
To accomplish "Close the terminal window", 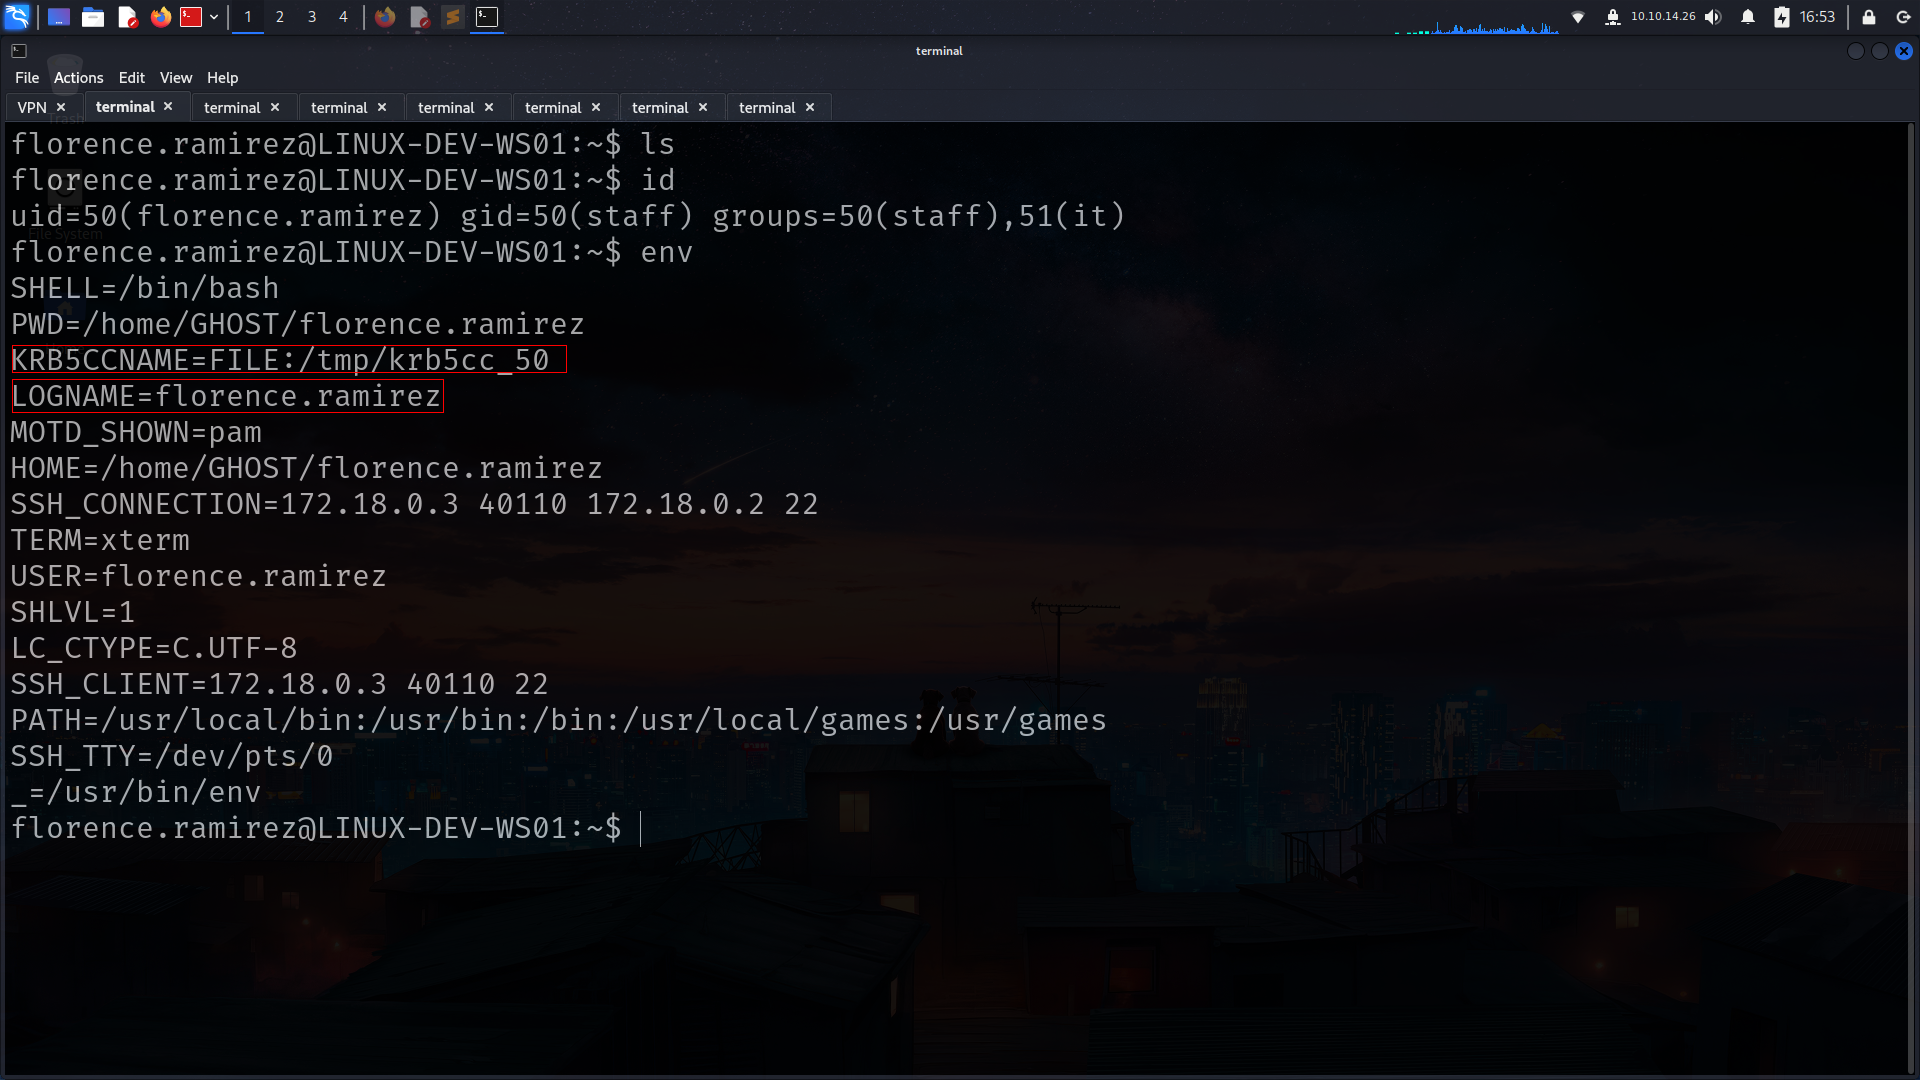I will (1904, 51).
